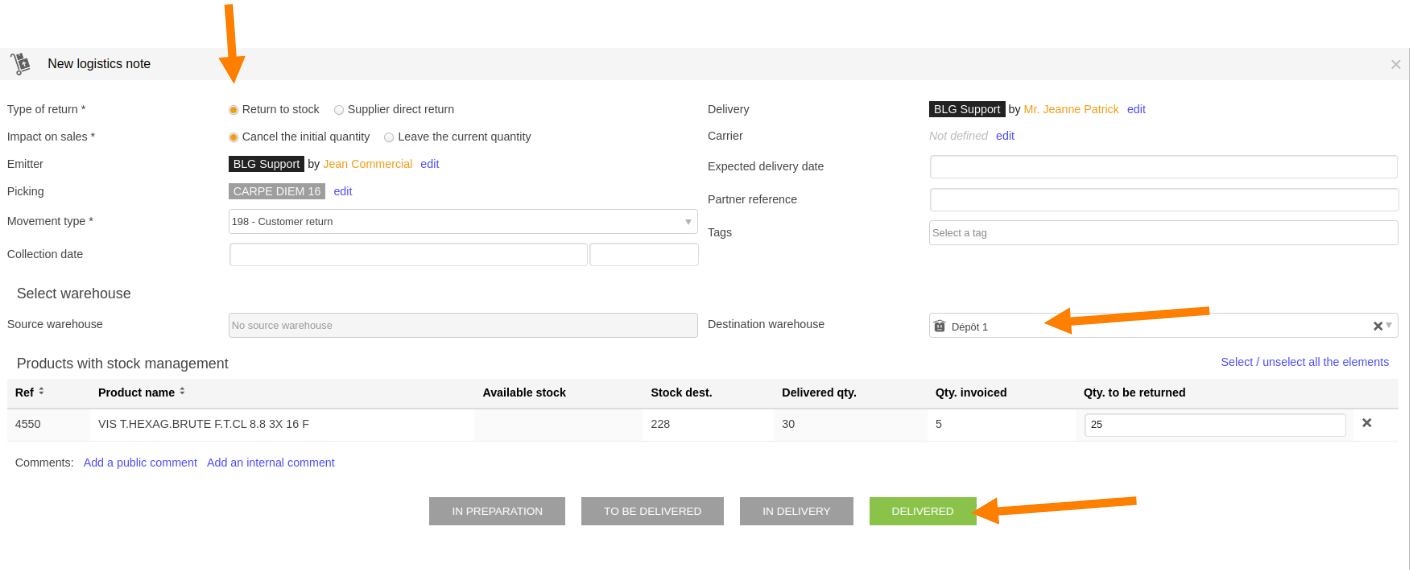Edit the Picking CARPE DIEM 16 link

[343, 191]
